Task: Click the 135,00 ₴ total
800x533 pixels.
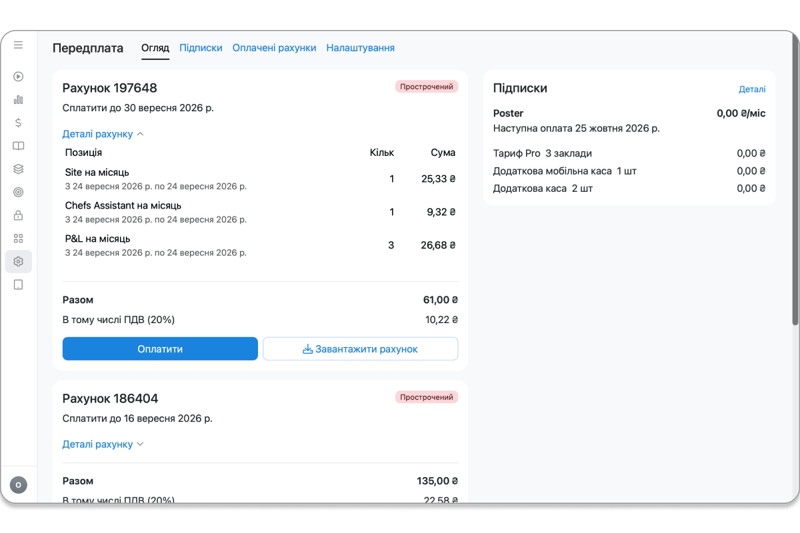Action: pos(437,481)
